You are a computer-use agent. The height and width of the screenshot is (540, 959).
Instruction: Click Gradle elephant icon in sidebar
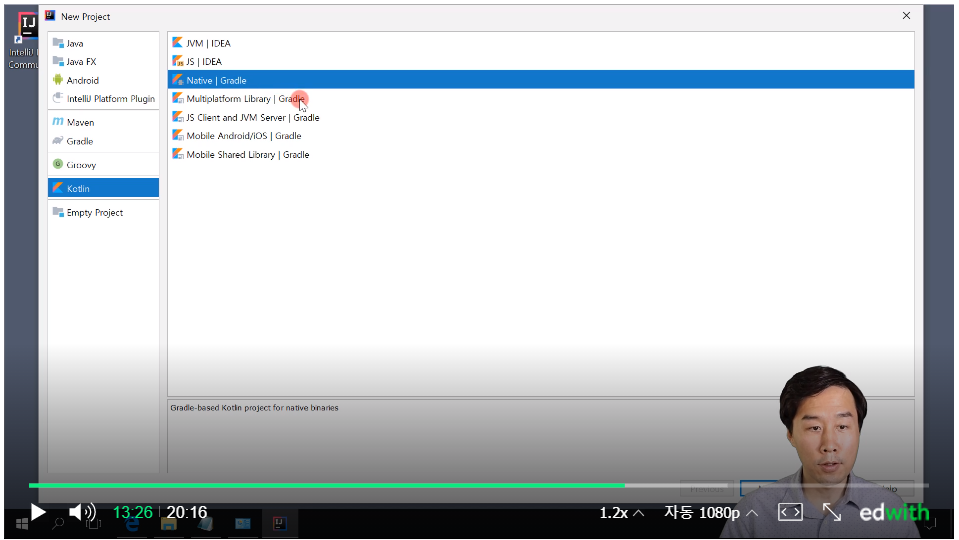(x=58, y=141)
